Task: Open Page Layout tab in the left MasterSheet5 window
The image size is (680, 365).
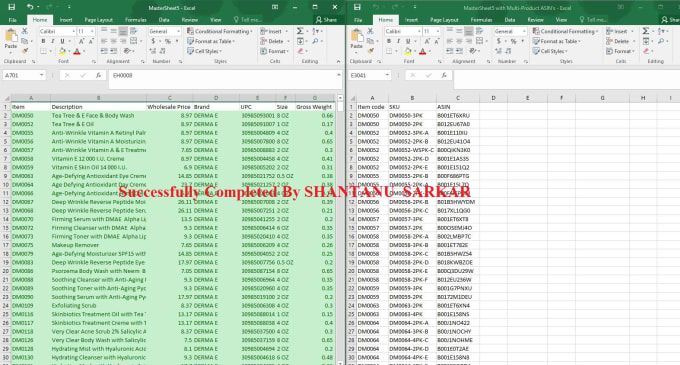Action: (x=98, y=20)
